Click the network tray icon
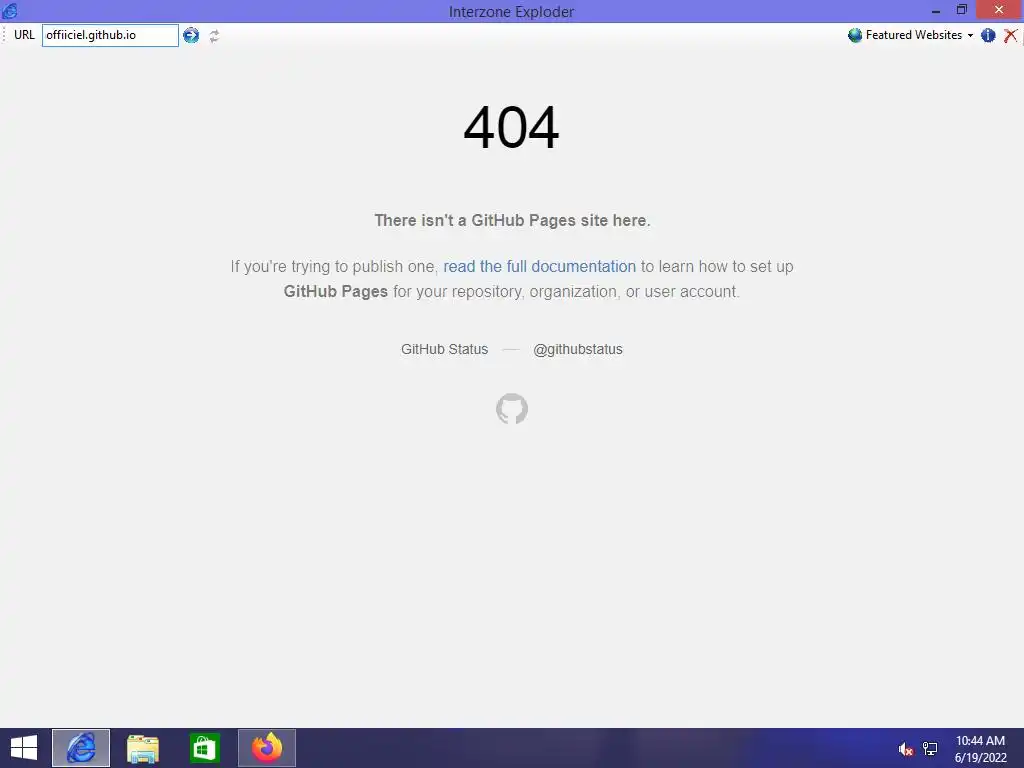Screen dimensions: 1024x768 pos(930,749)
